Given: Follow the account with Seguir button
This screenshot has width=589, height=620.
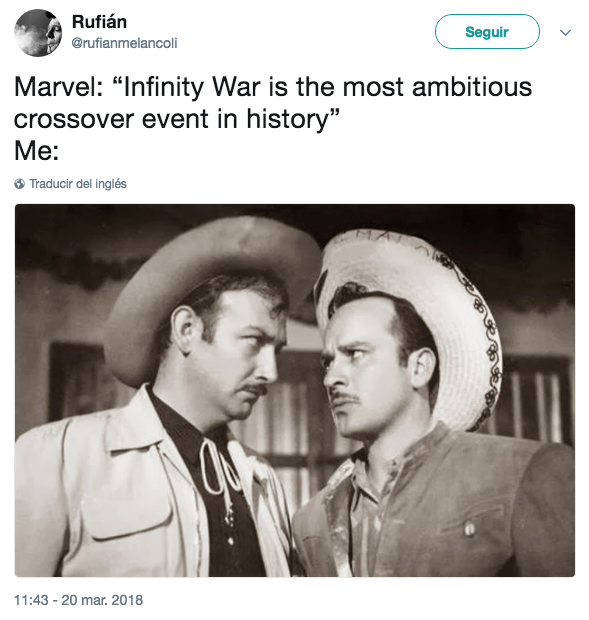Looking at the screenshot, I should point(487,32).
